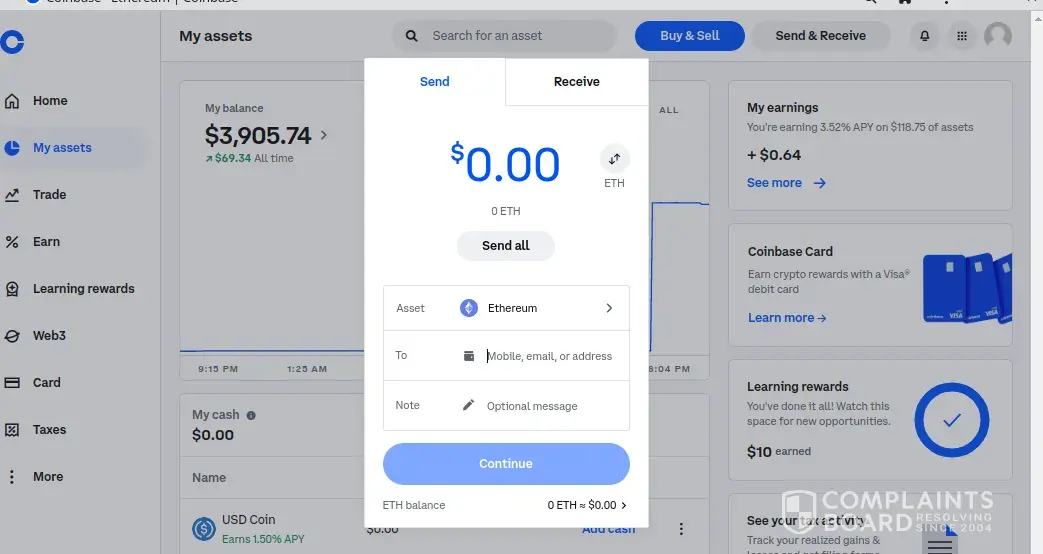
Task: Click the Buy & Sell button
Action: pyautogui.click(x=690, y=36)
